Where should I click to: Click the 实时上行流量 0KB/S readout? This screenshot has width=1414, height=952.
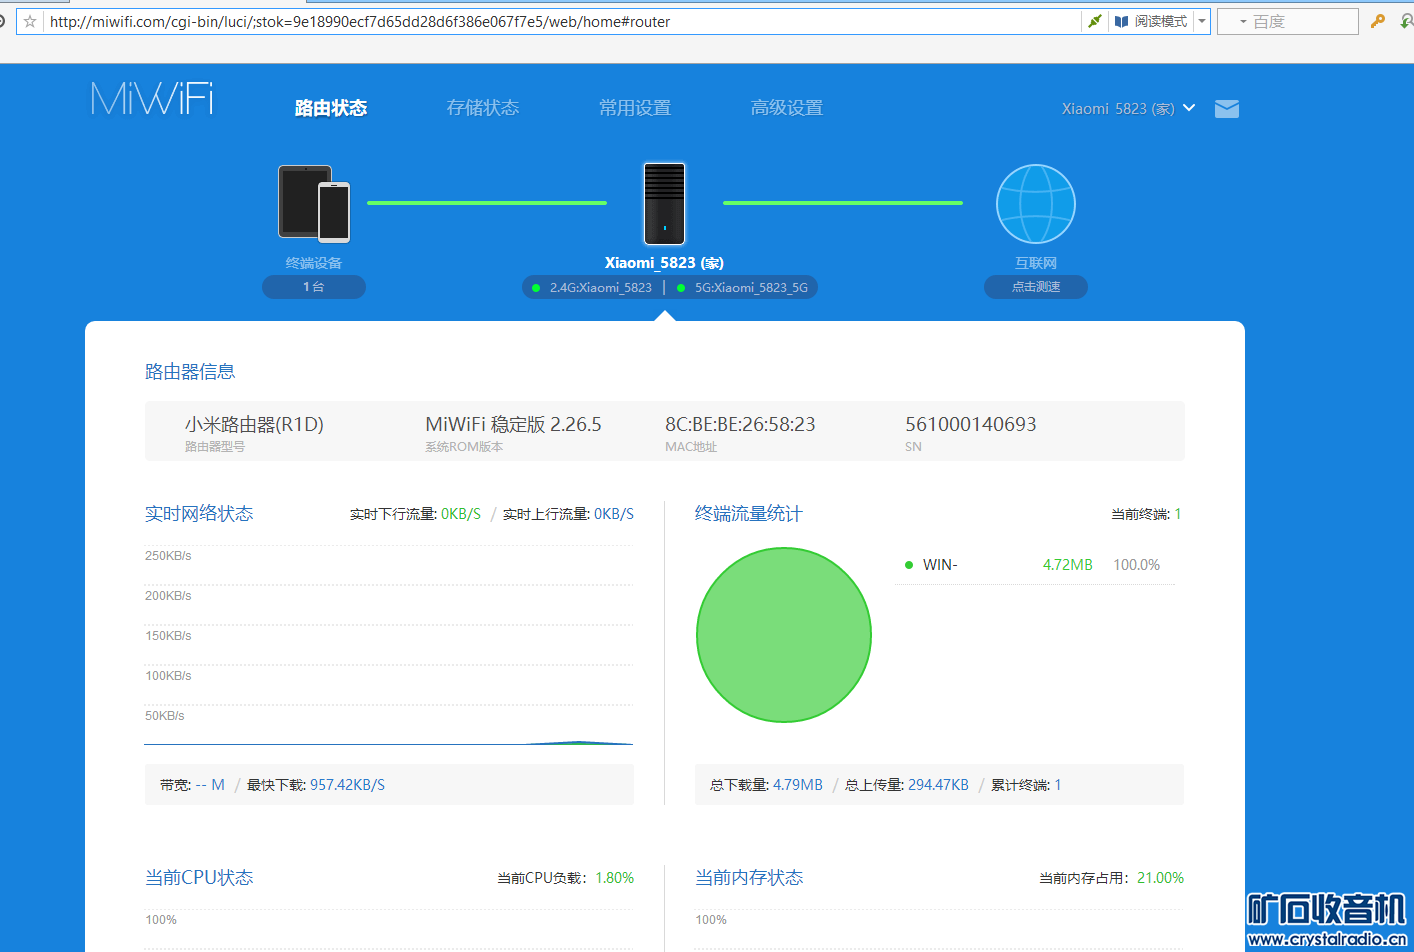pyautogui.click(x=568, y=514)
